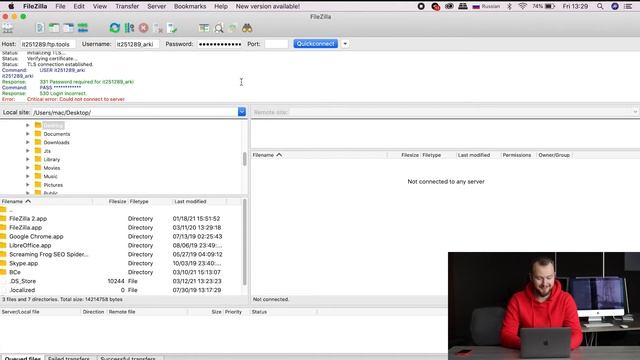Click the local directory tree scrollbar

[x=244, y=158]
